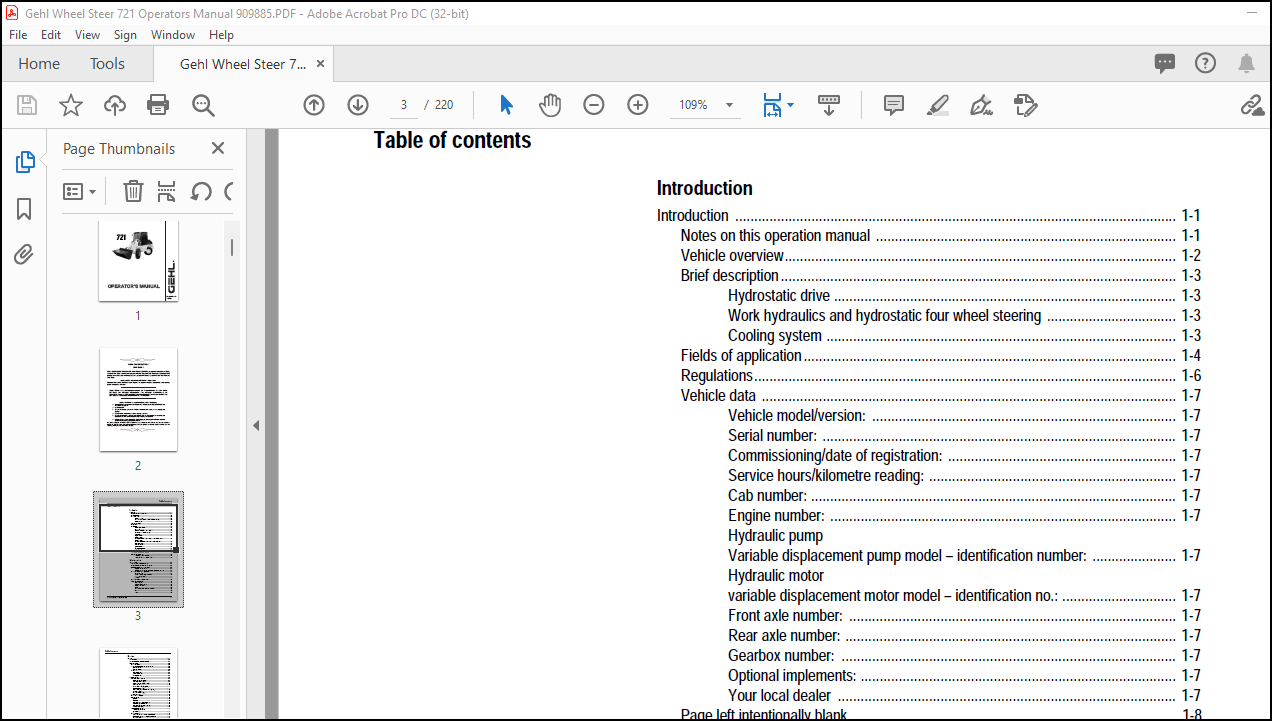This screenshot has width=1272, height=721.
Task: Select the arrow selection tool
Action: click(506, 105)
